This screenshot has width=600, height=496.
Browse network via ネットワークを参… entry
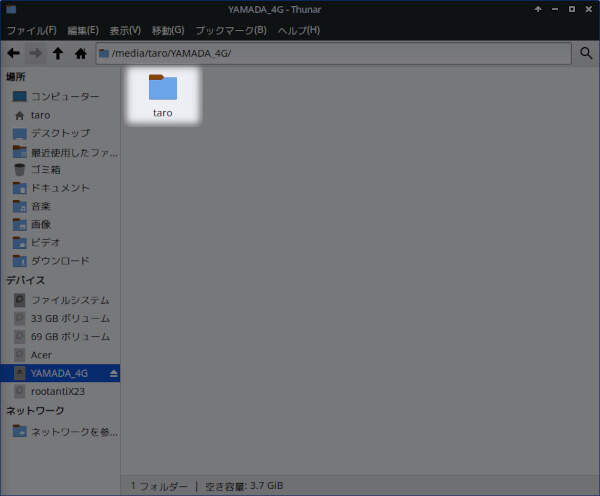[60, 431]
